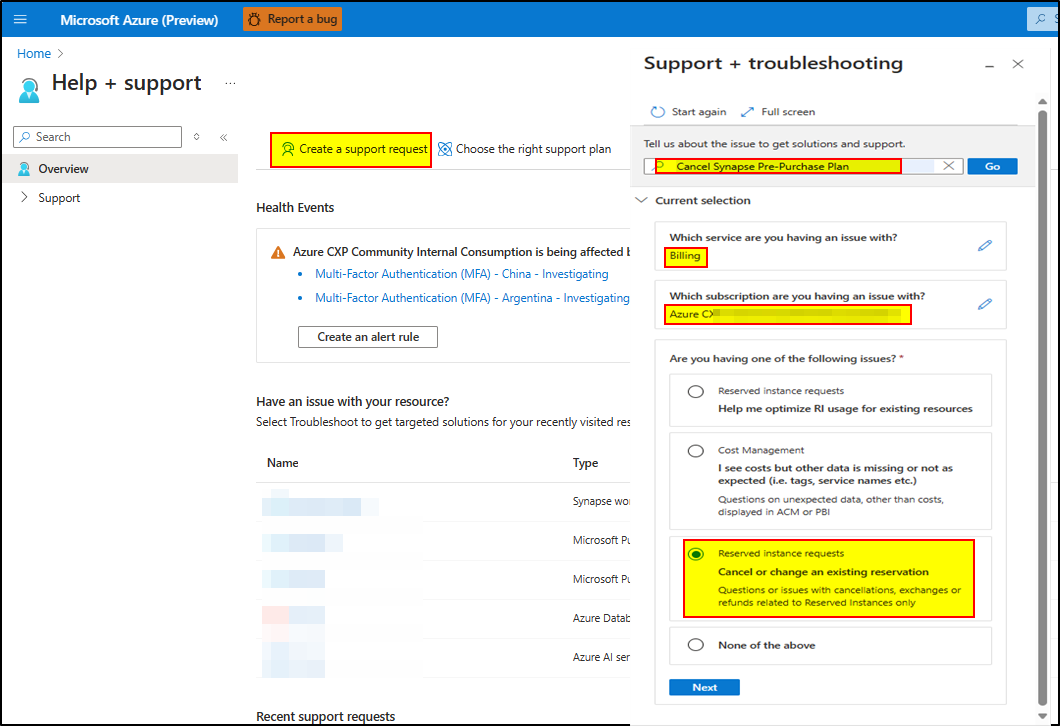This screenshot has width=1060, height=726.
Task: Click the Microsoft Azure (Preview) title
Action: point(139,20)
